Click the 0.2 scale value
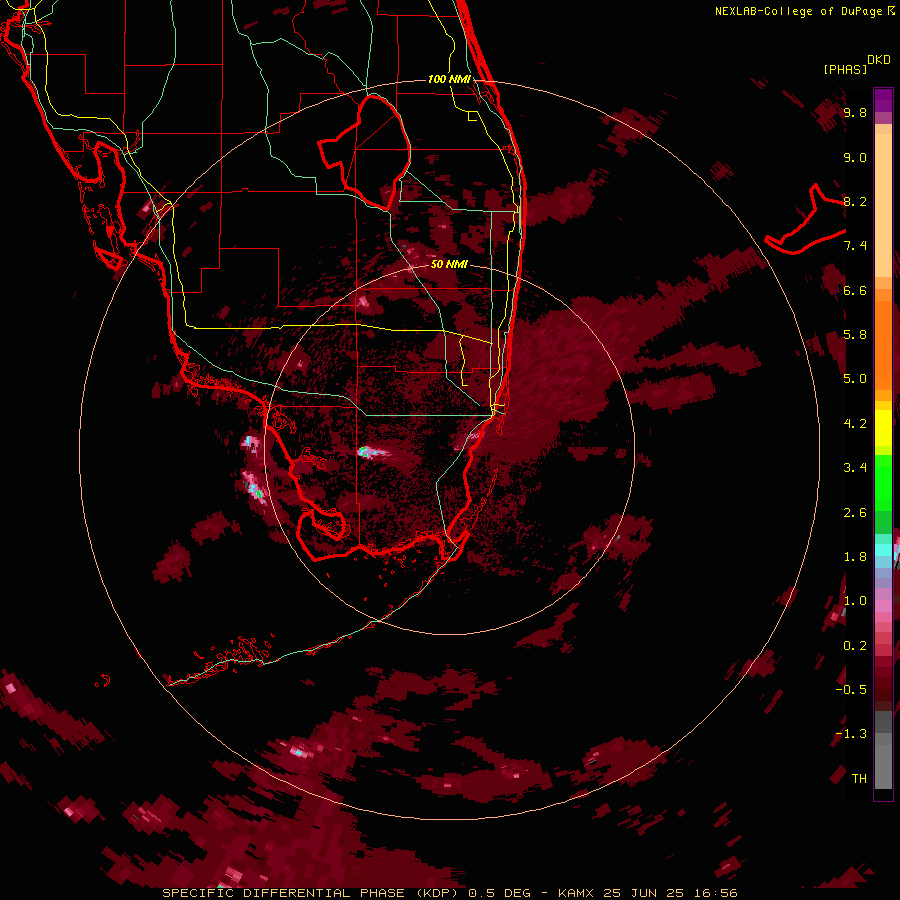 point(855,646)
